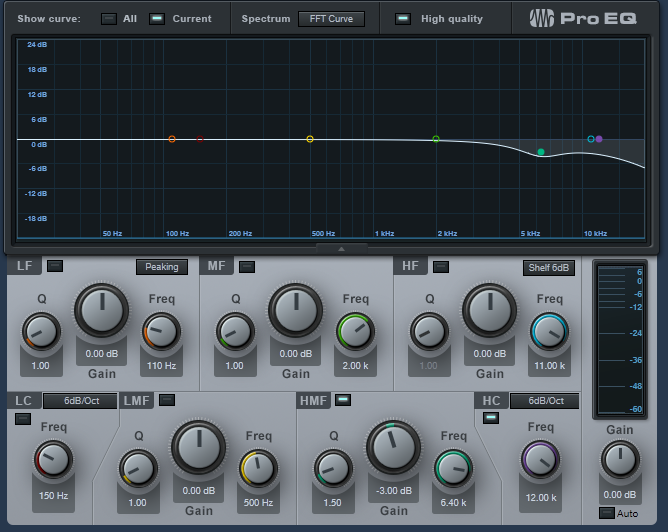
Task: Click the LF gain 0.00 dB field
Action: [101, 354]
